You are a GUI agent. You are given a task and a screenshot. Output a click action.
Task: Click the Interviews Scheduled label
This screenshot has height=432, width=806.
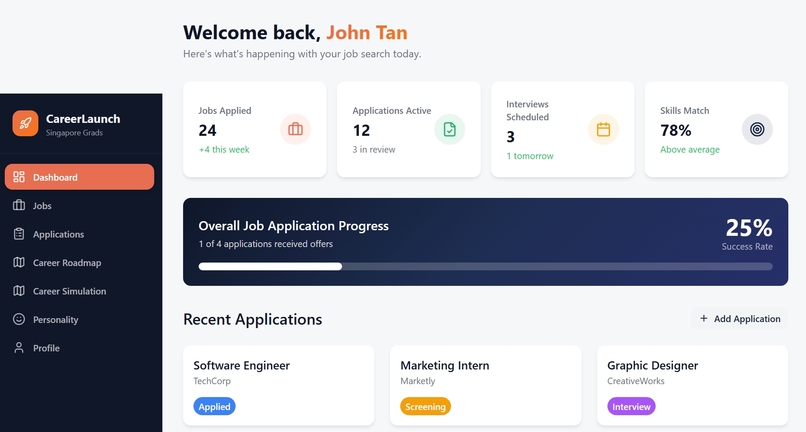[x=527, y=111]
